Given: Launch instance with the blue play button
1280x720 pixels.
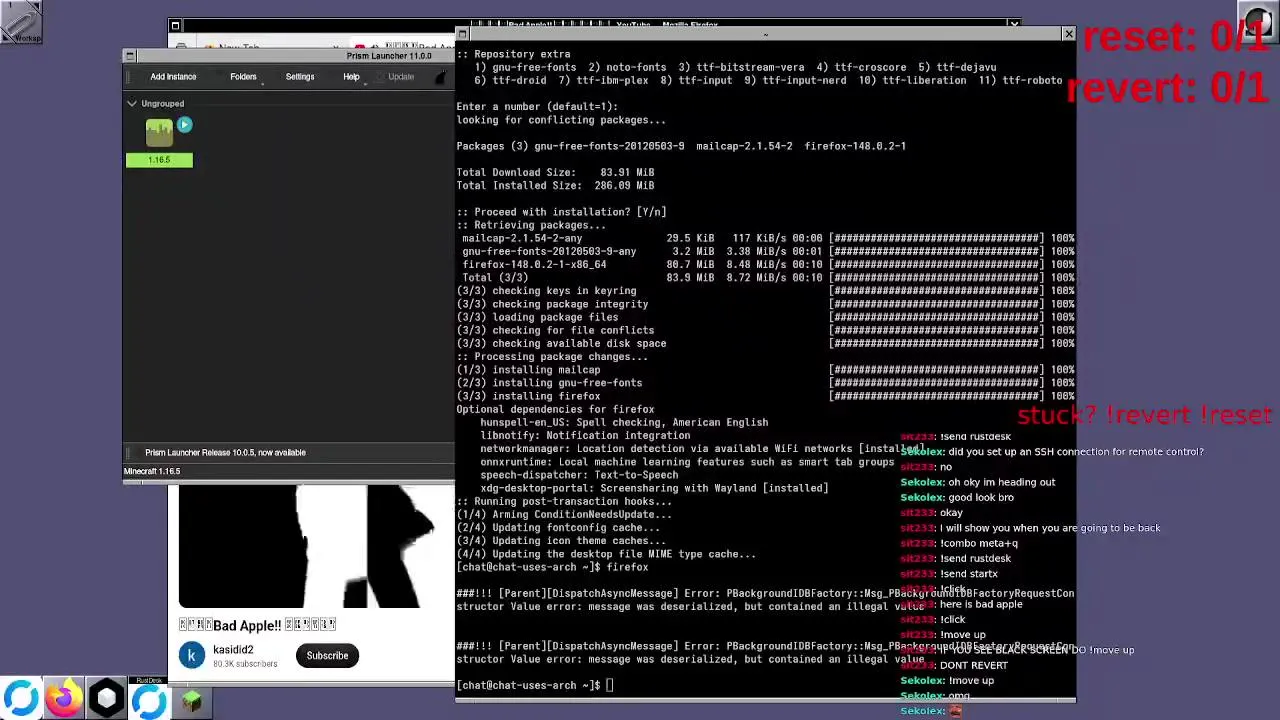Looking at the screenshot, I should (x=184, y=125).
